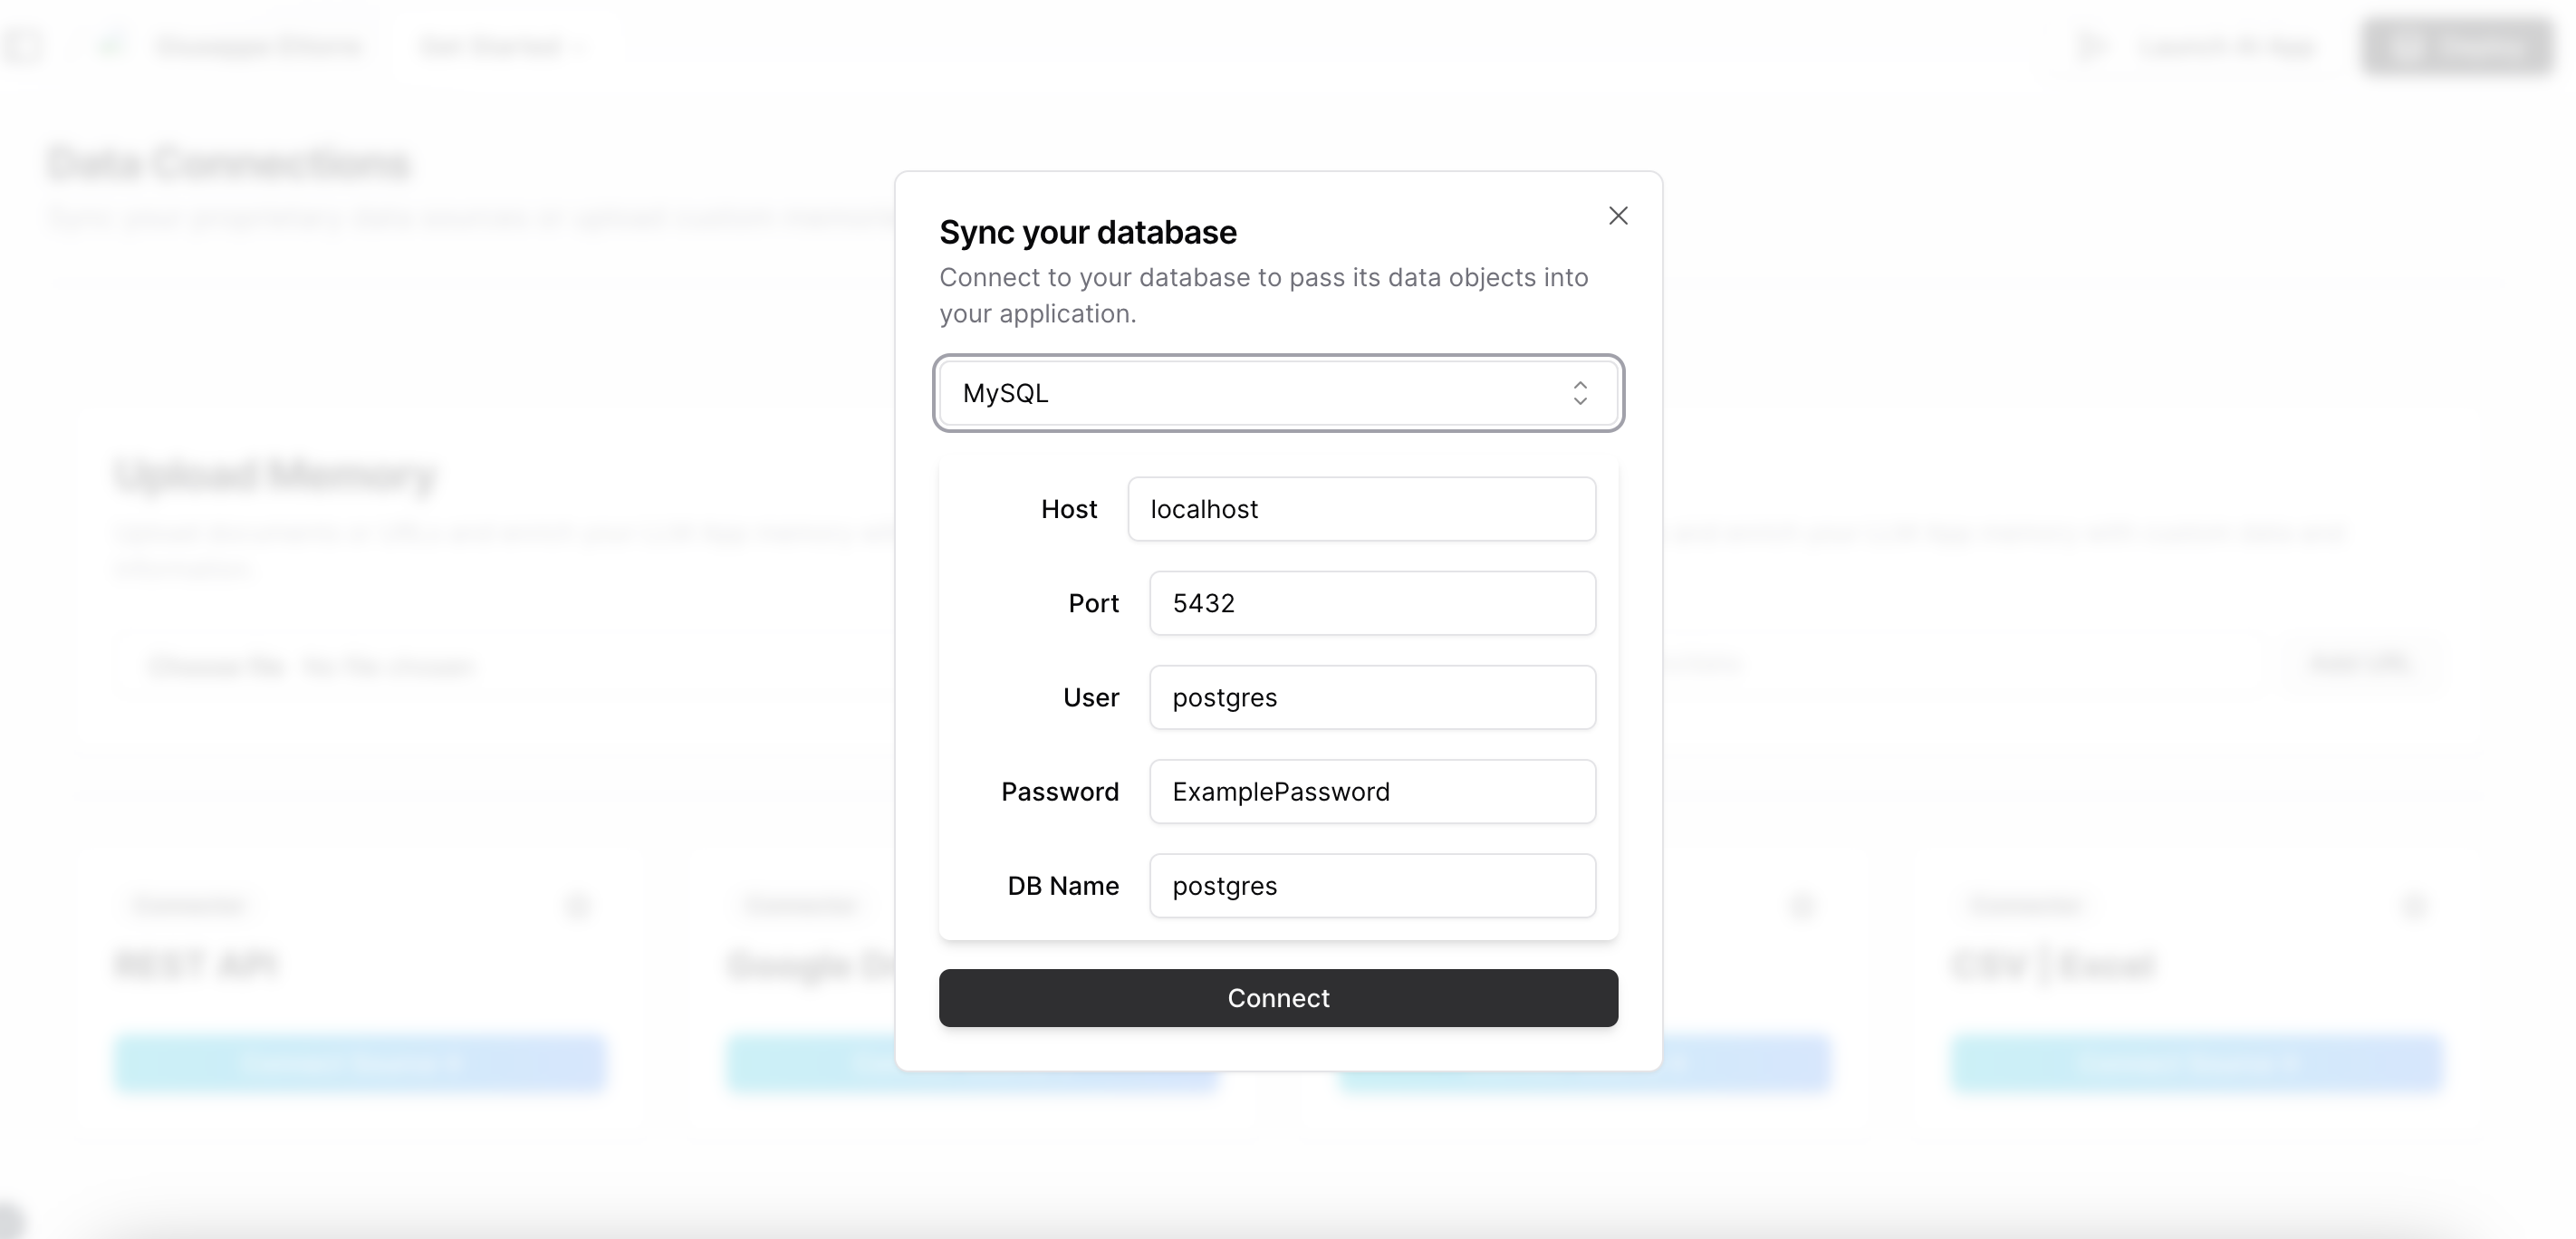The height and width of the screenshot is (1239, 2576).
Task: Focus the Host field containing localhost
Action: click(1361, 509)
